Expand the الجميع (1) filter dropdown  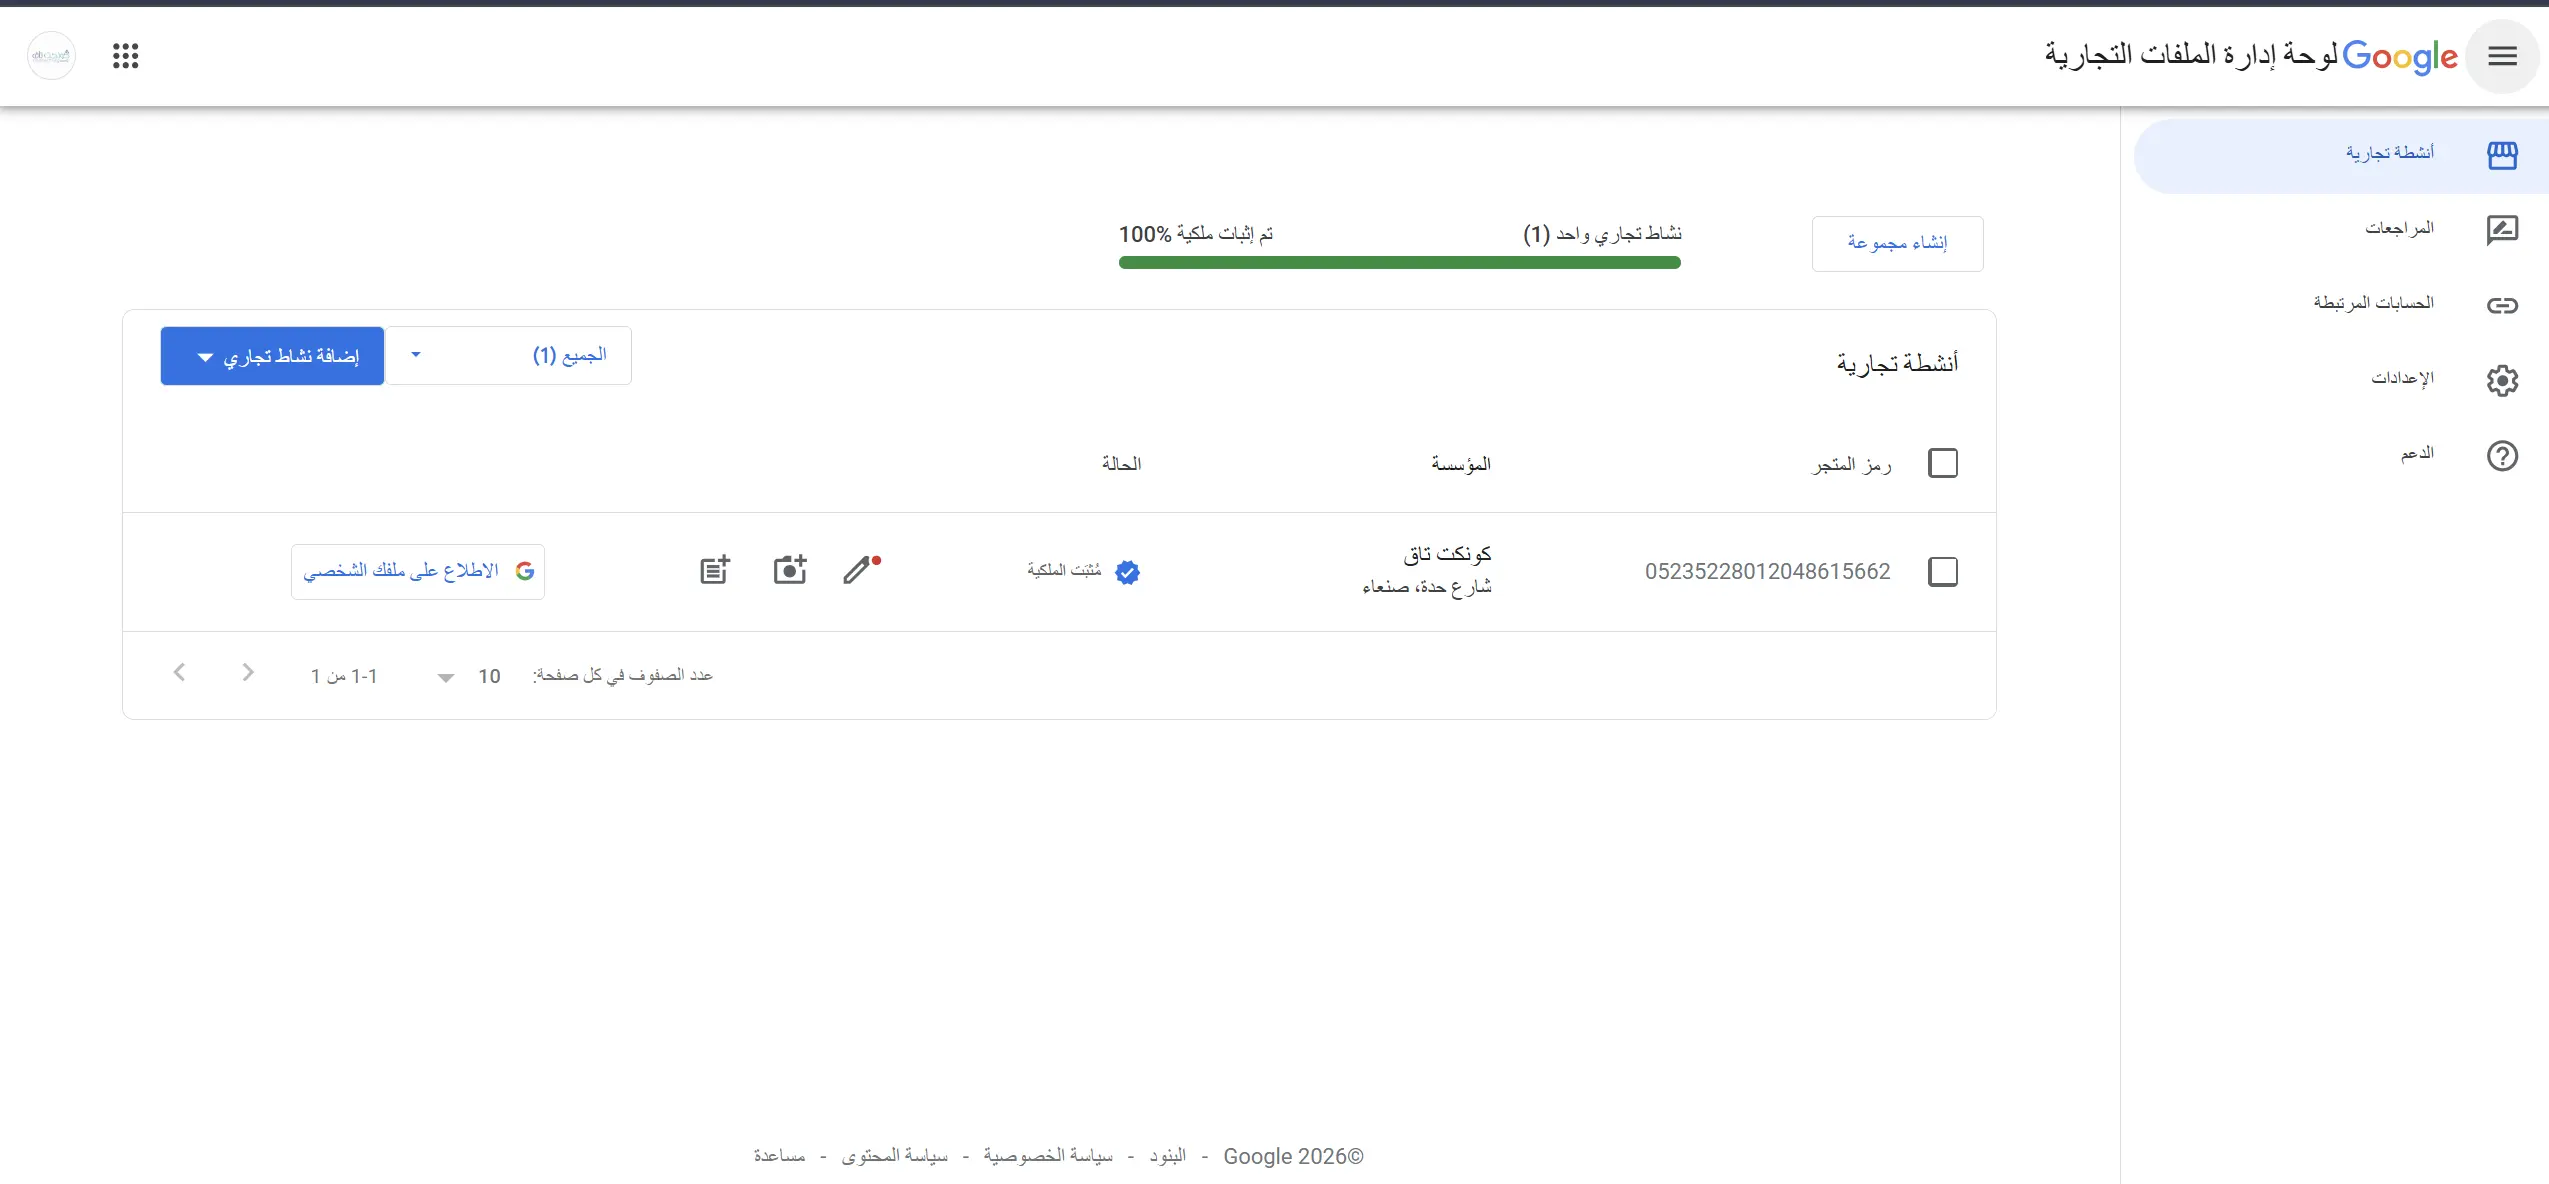coord(509,355)
